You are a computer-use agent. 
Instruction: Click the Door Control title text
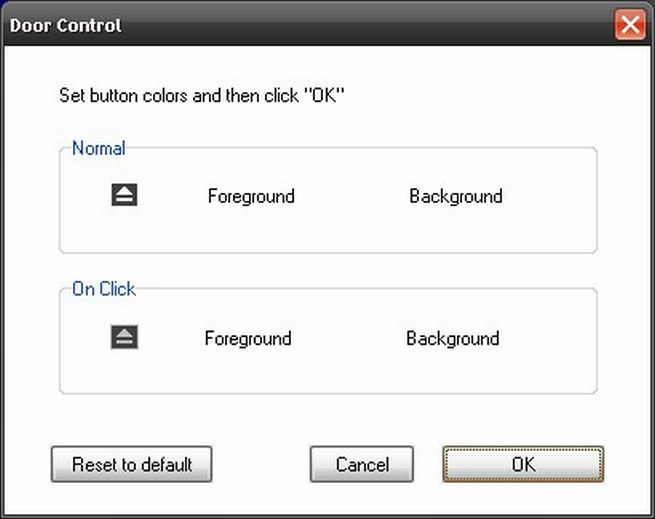66,25
